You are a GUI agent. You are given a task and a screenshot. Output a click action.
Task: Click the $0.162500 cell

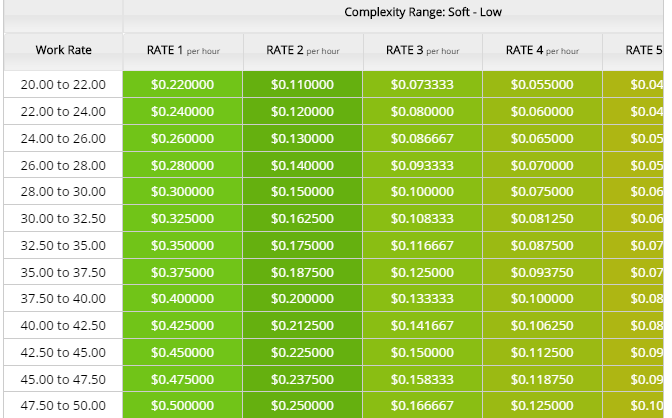pos(303,219)
